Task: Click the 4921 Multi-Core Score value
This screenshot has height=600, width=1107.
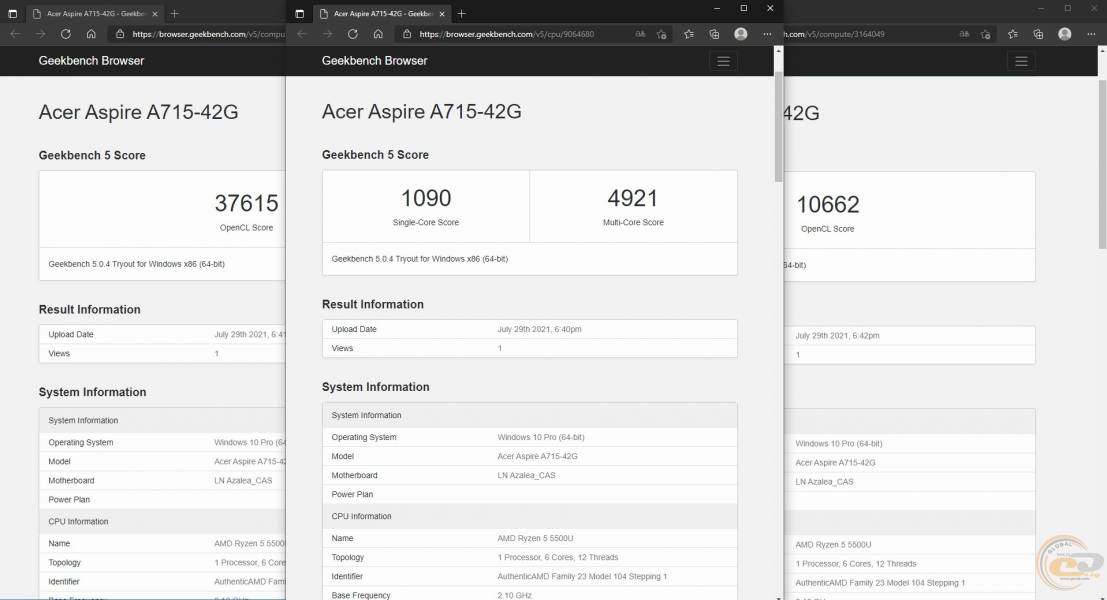Action: [633, 198]
